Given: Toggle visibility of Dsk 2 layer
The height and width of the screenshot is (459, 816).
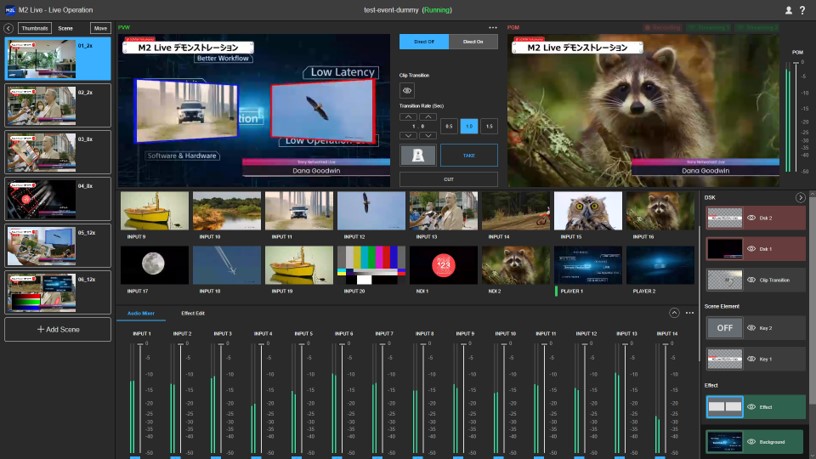Looking at the screenshot, I should [x=752, y=220].
